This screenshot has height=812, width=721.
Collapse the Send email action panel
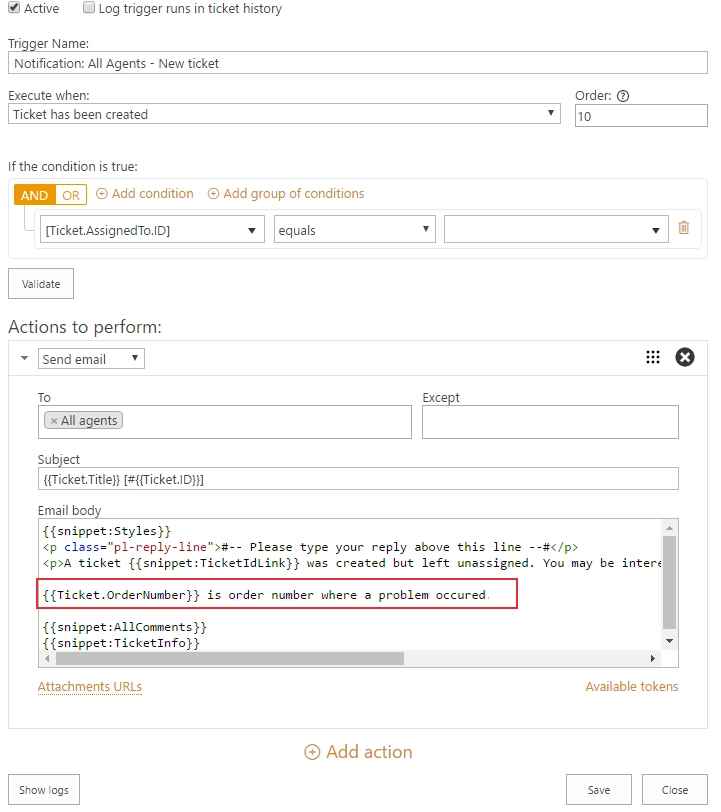coord(24,358)
